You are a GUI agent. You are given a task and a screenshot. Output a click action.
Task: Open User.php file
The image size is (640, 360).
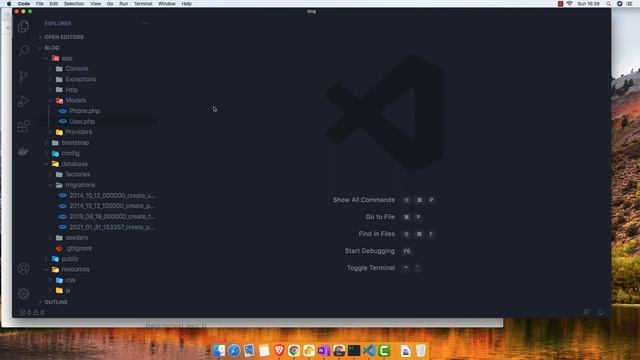pyautogui.click(x=82, y=122)
